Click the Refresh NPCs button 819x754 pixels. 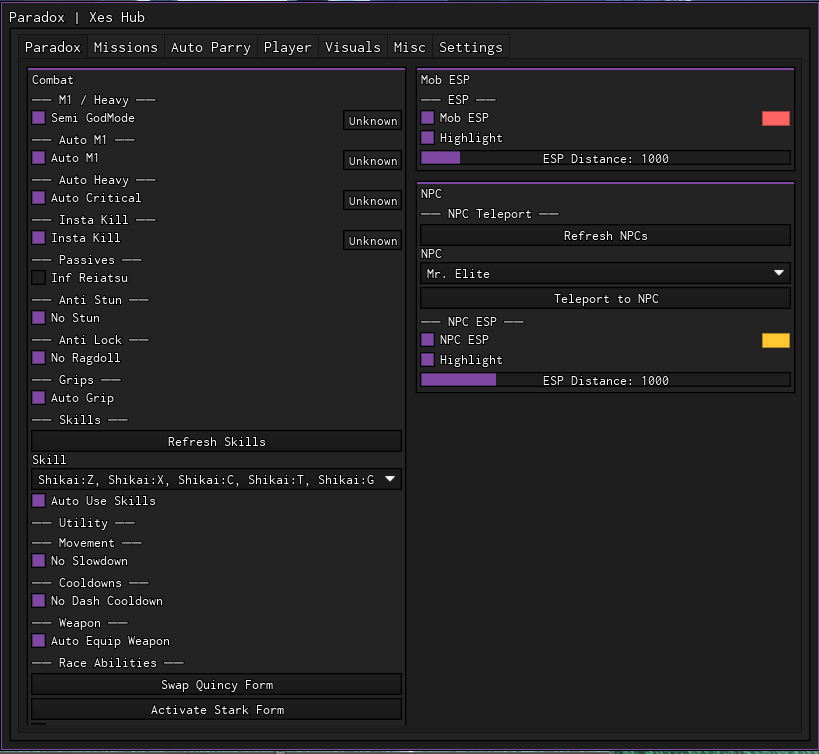click(x=605, y=235)
